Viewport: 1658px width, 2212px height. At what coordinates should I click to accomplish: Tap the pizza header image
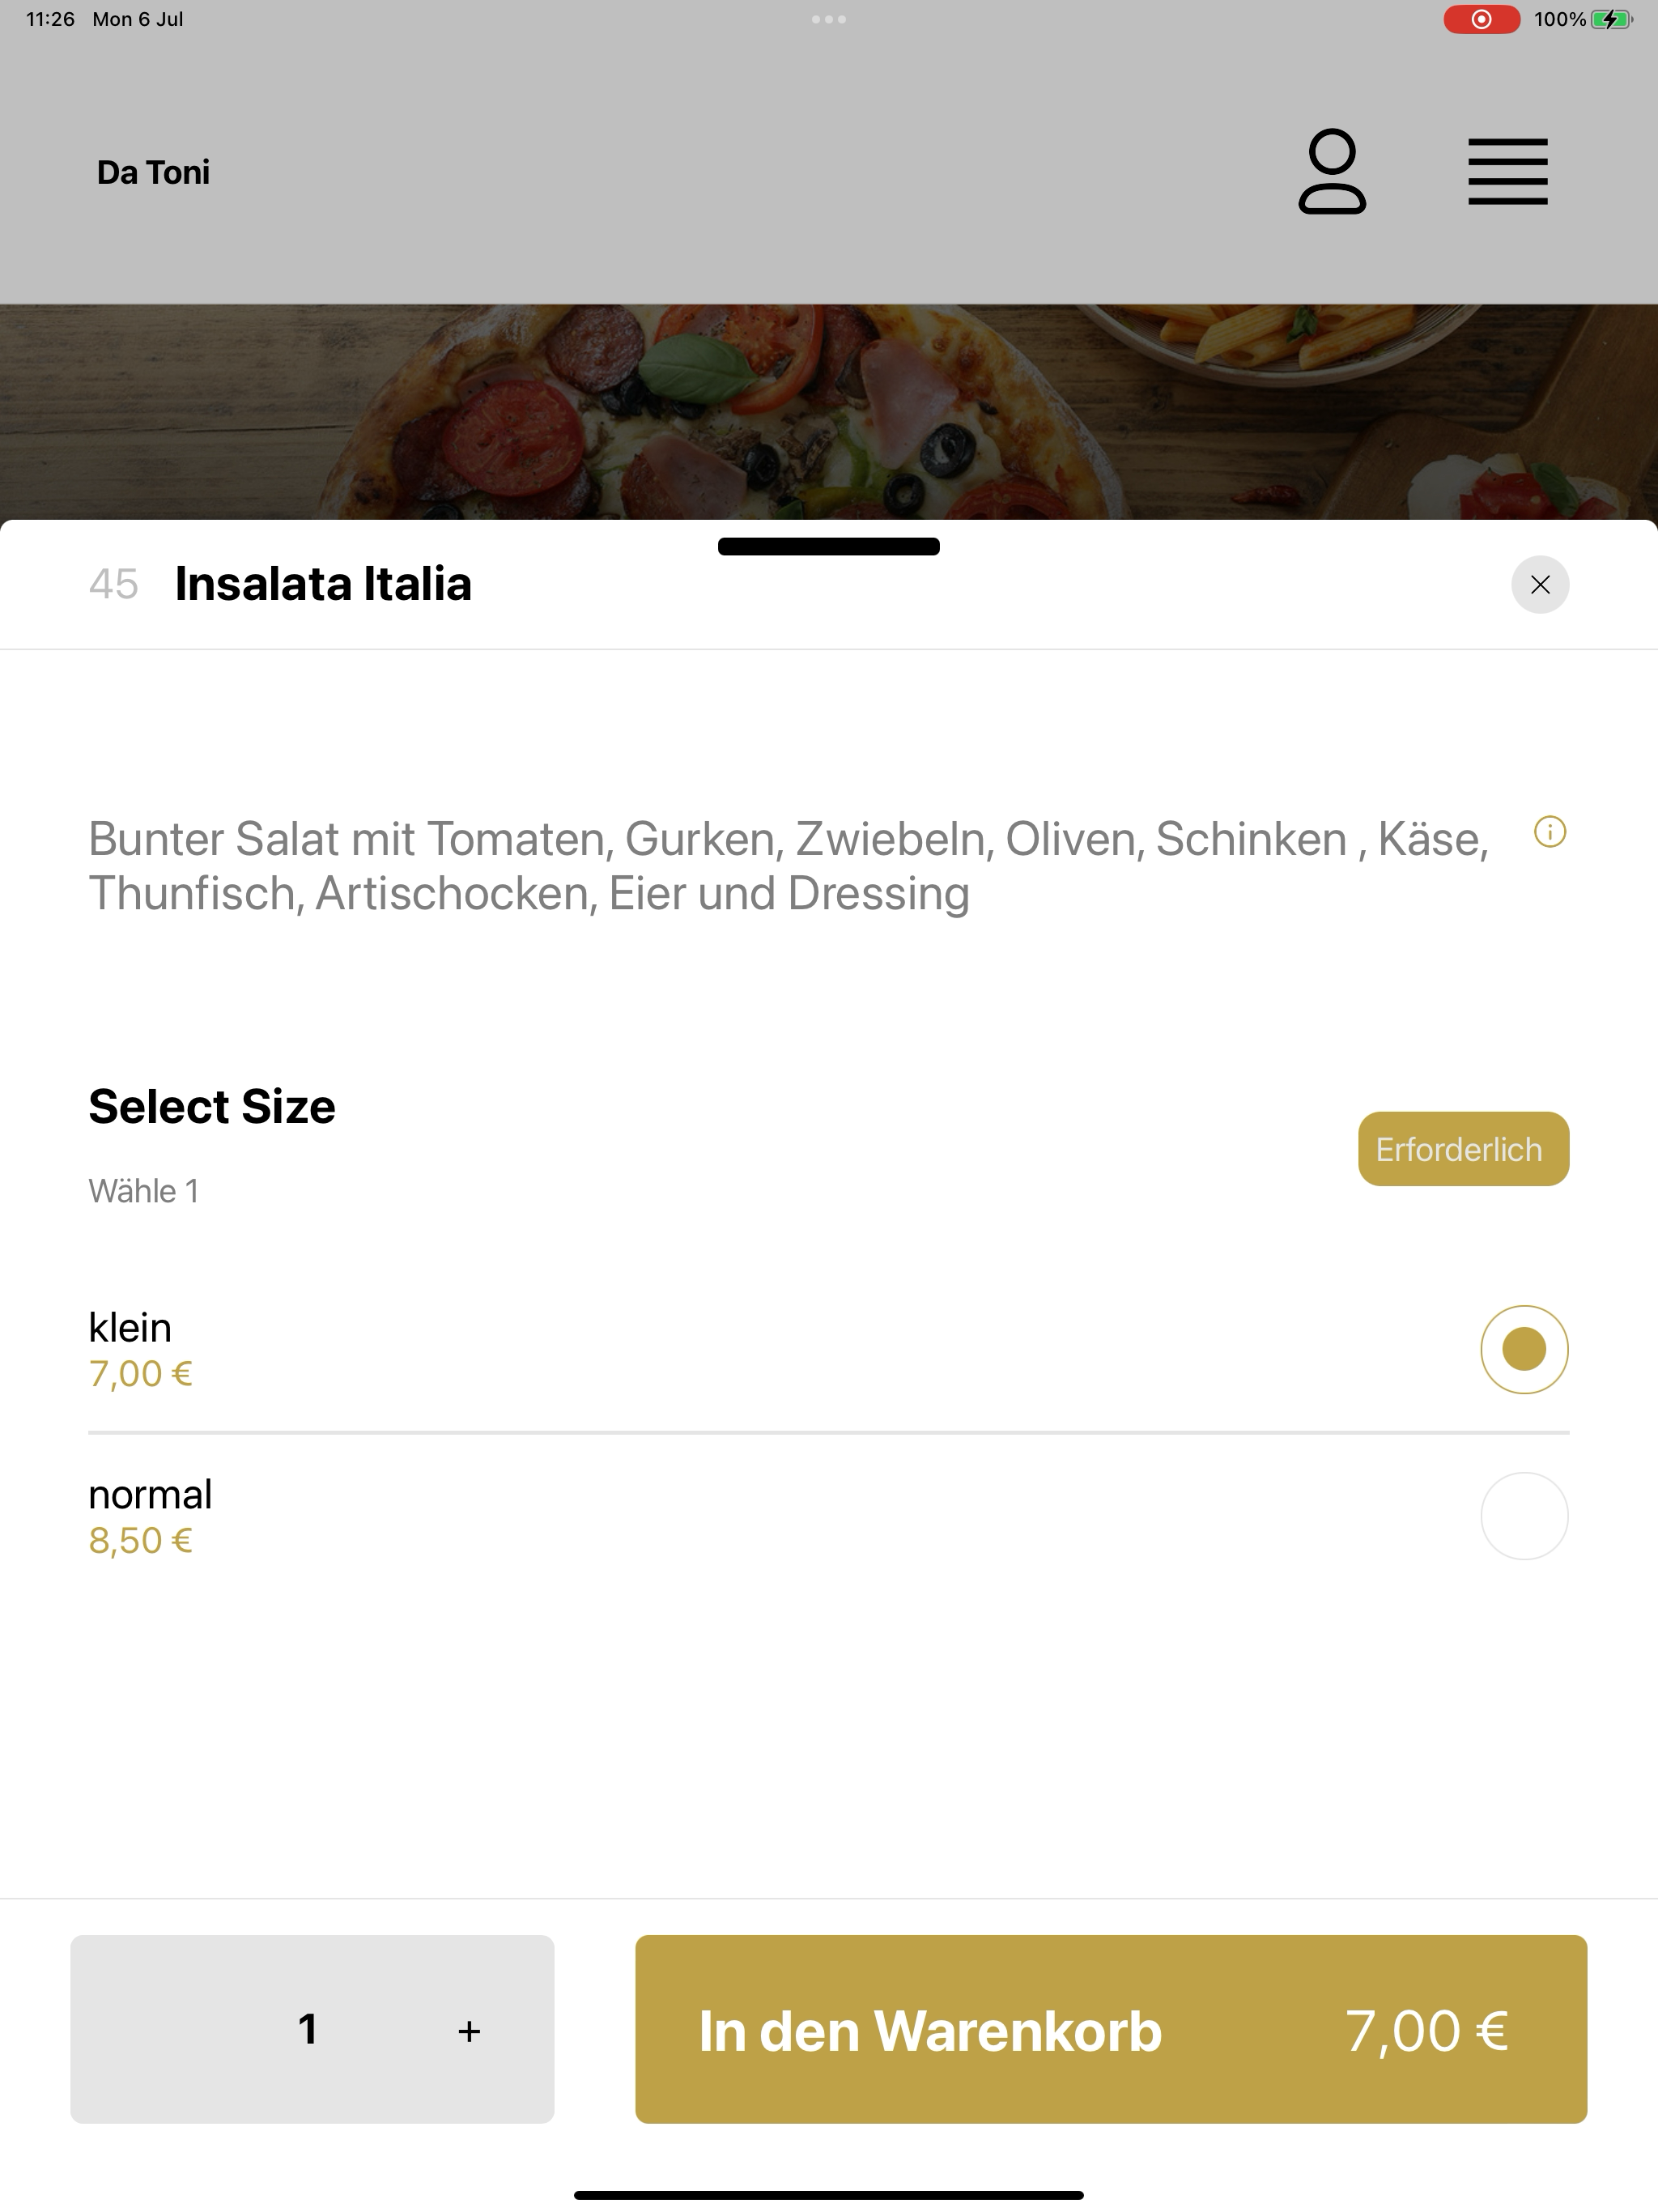point(829,412)
